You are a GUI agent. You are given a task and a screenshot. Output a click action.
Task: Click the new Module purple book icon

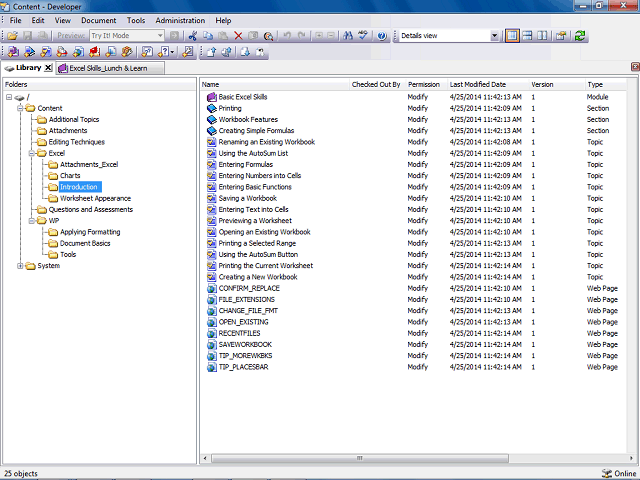pyautogui.click(x=13, y=52)
